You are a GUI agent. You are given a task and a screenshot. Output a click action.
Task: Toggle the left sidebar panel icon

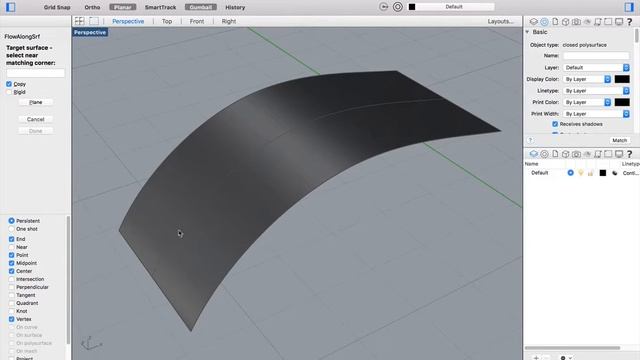[11, 7]
